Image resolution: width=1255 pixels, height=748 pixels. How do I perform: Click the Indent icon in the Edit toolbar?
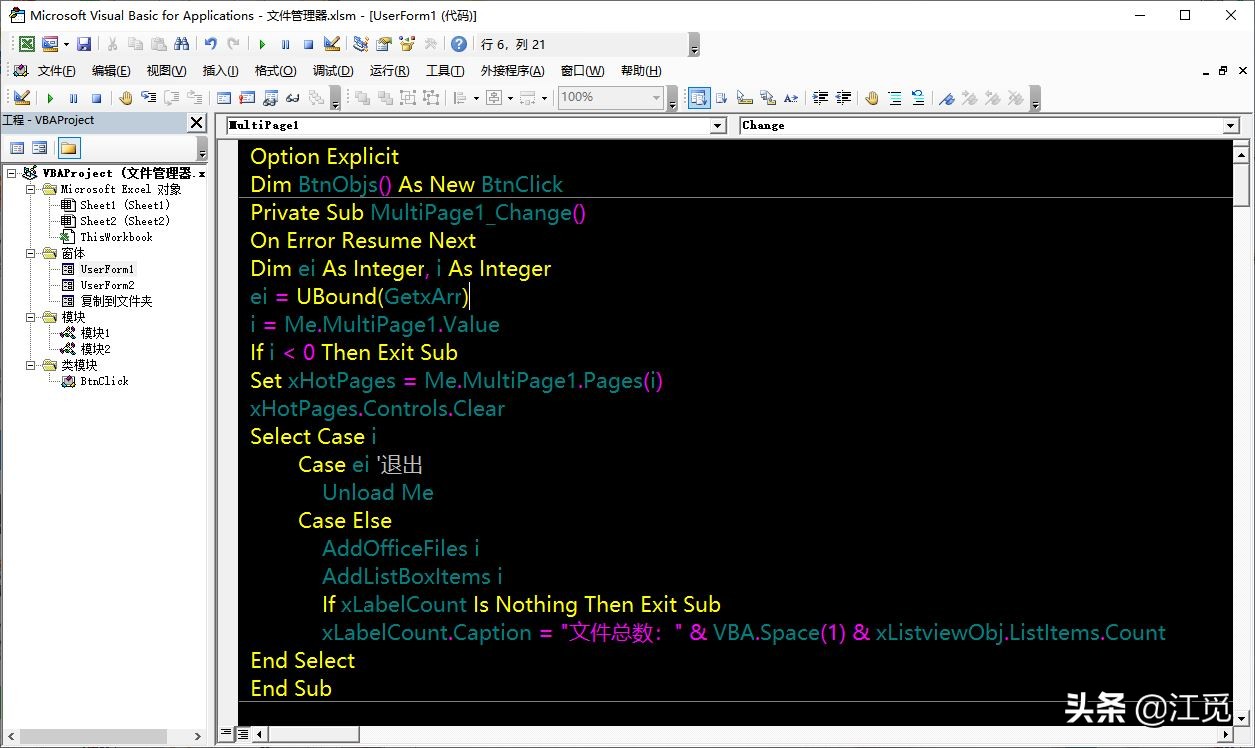[820, 98]
